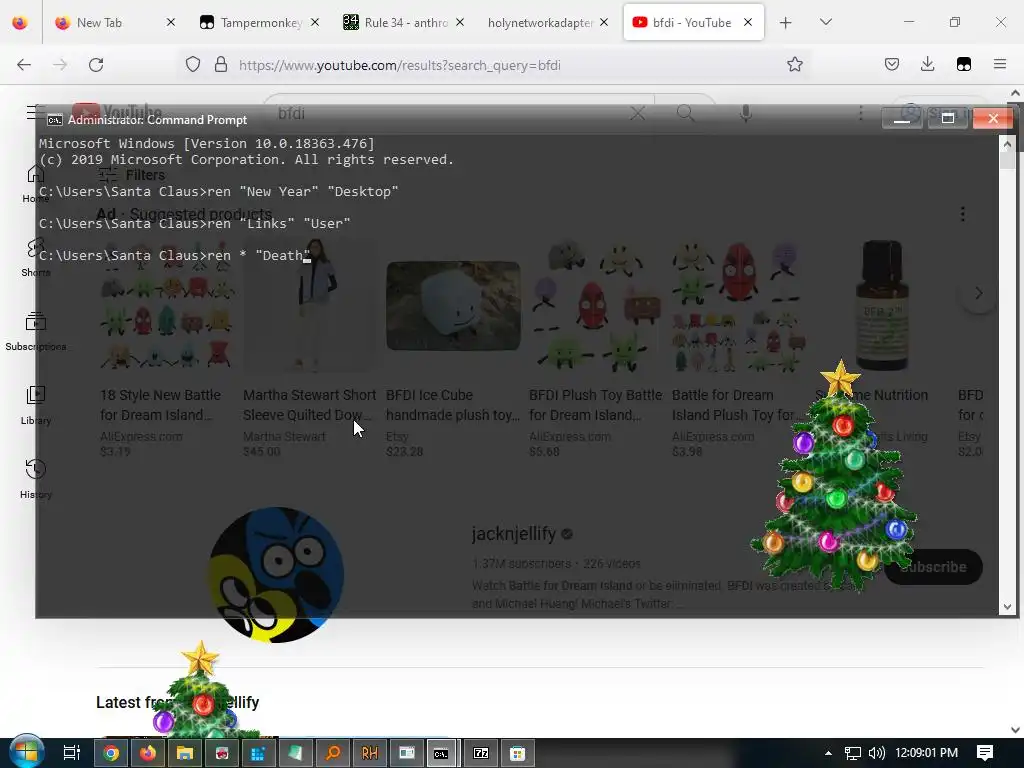Click the network icon in the system tray

(x=852, y=753)
